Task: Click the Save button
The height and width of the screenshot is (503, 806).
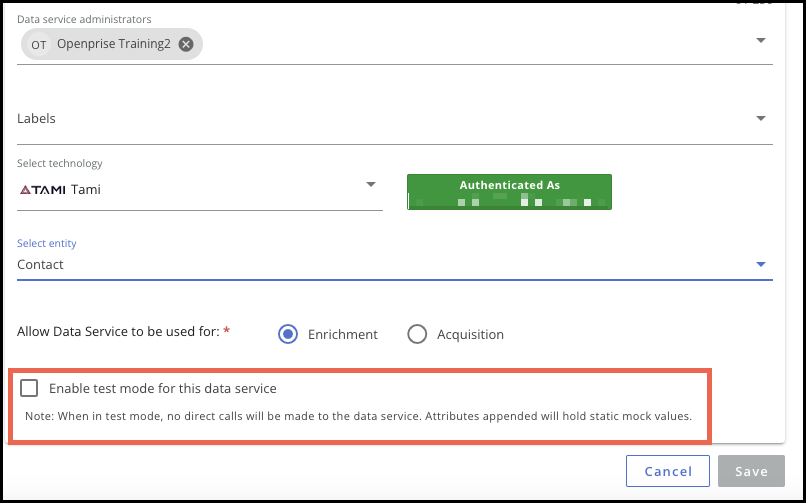Action: click(x=752, y=471)
